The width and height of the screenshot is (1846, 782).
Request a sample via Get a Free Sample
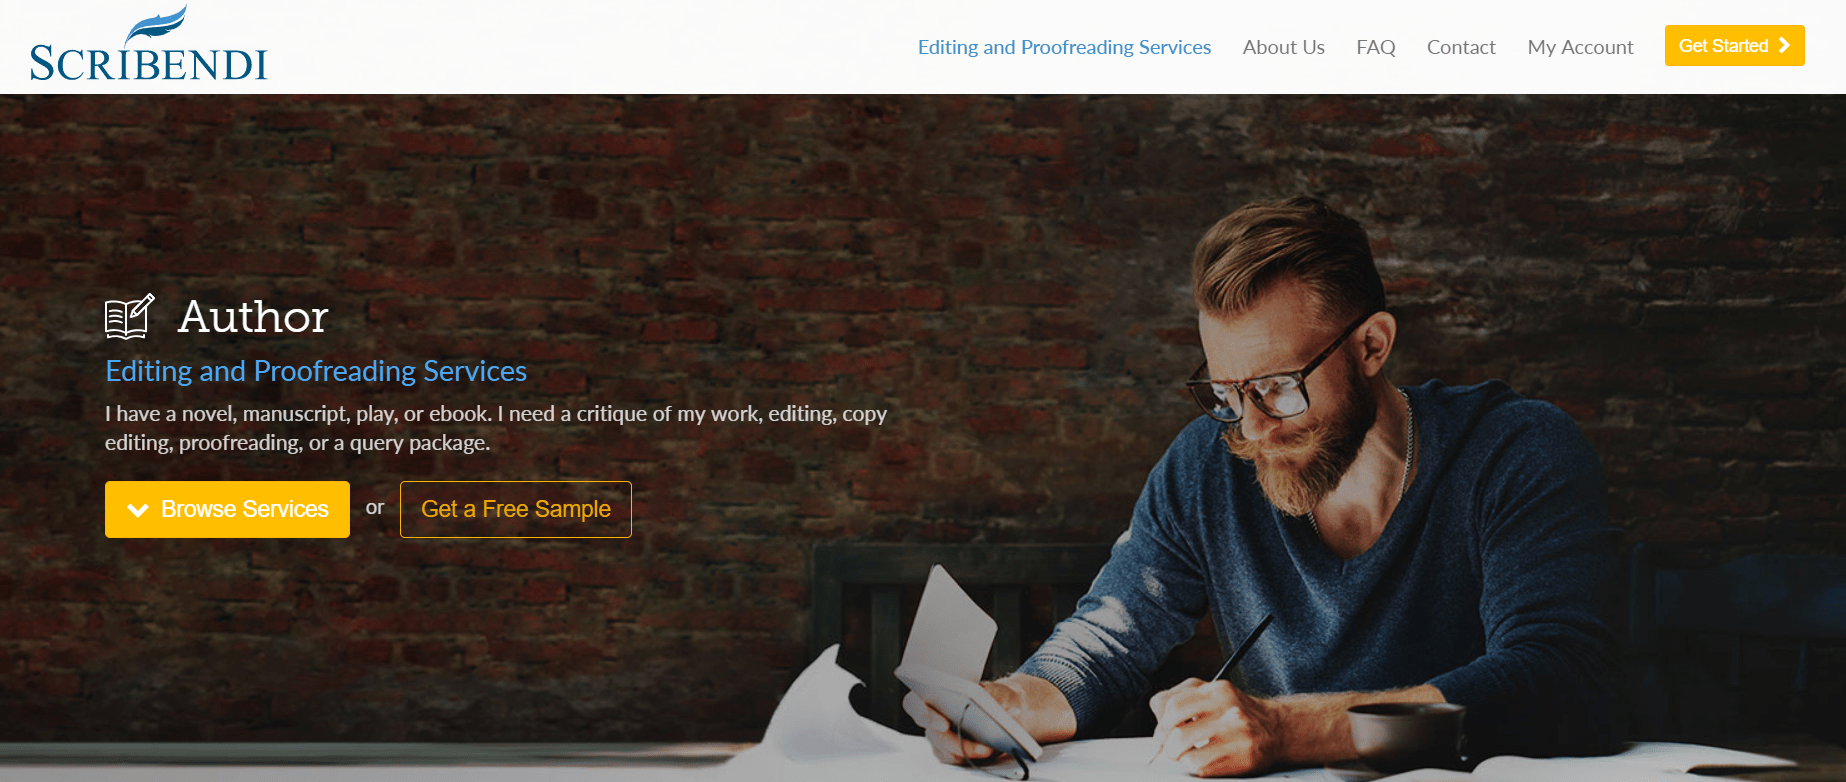coord(516,509)
